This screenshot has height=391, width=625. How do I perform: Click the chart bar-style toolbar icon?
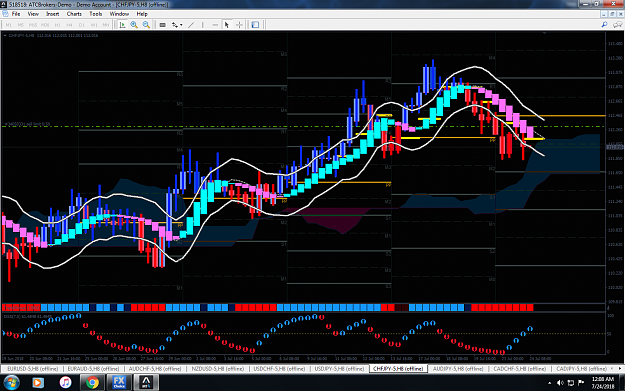(162, 25)
